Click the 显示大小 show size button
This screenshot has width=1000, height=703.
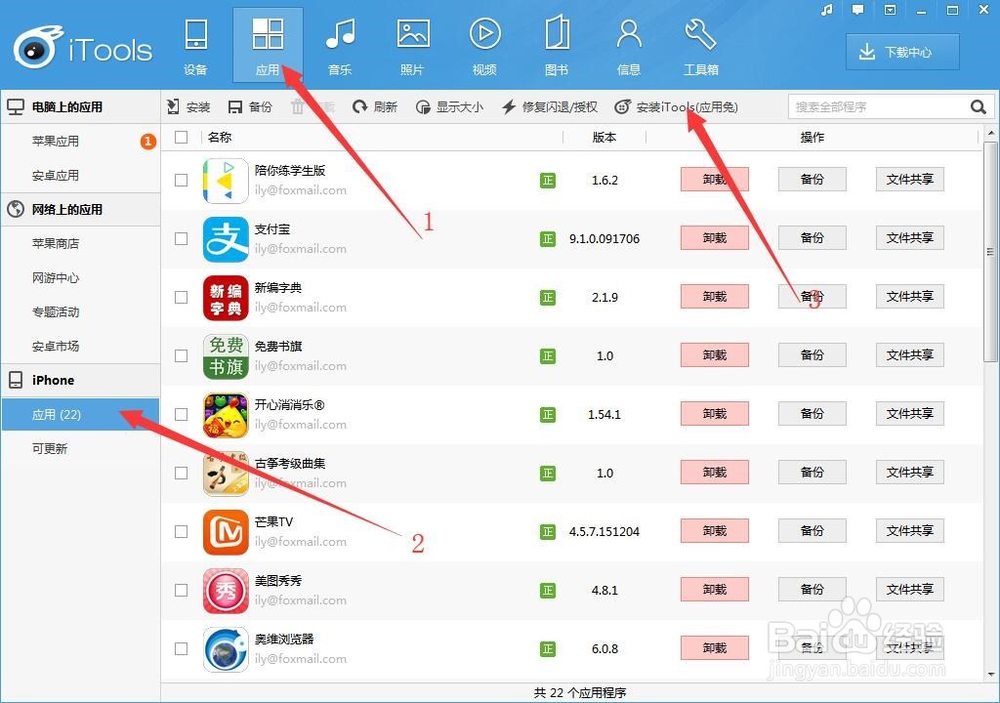(449, 107)
